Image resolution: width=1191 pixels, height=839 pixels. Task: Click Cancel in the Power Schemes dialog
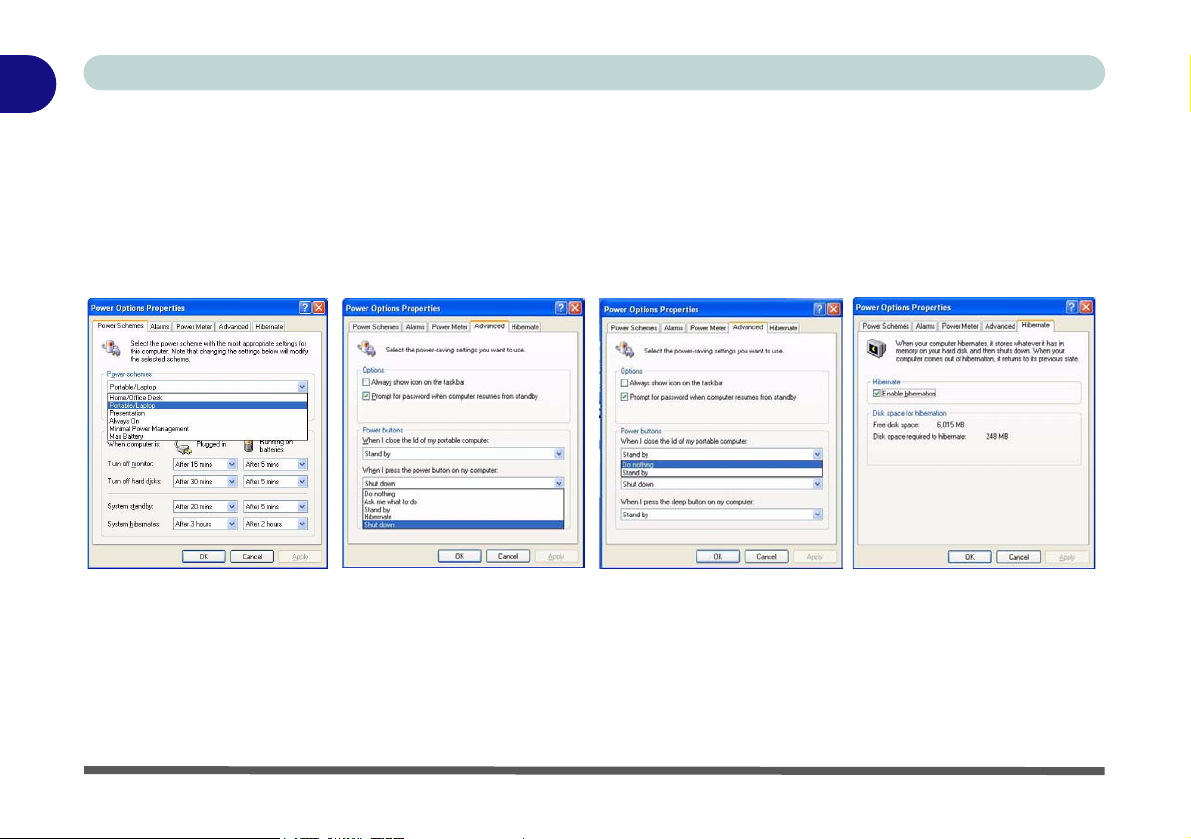[x=252, y=557]
